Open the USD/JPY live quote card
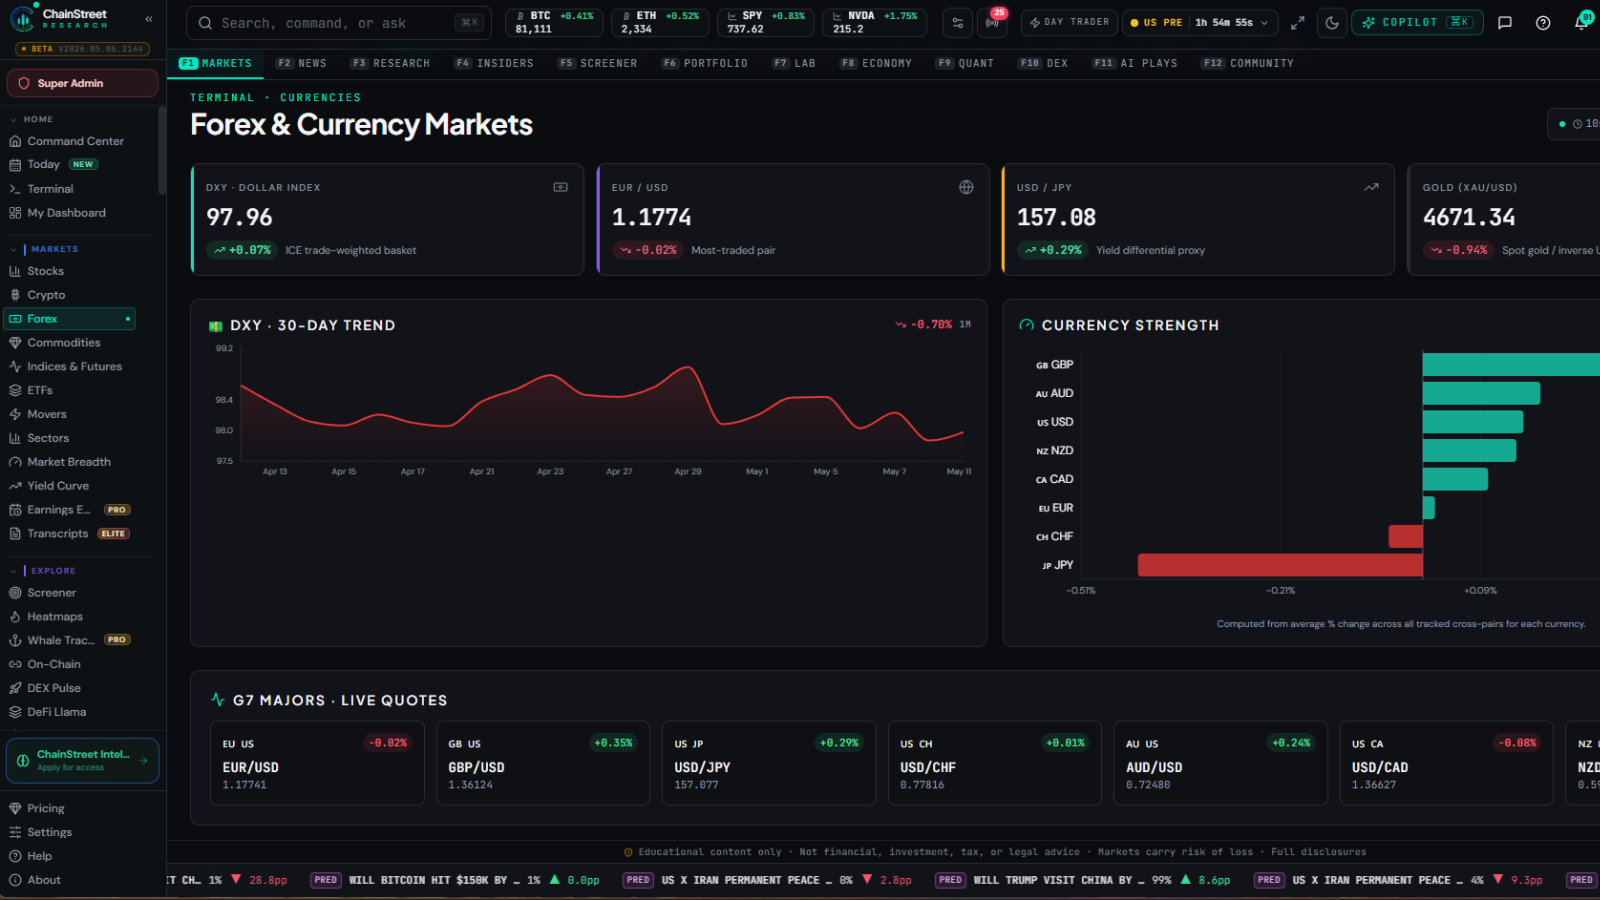The image size is (1600, 900). [x=769, y=763]
